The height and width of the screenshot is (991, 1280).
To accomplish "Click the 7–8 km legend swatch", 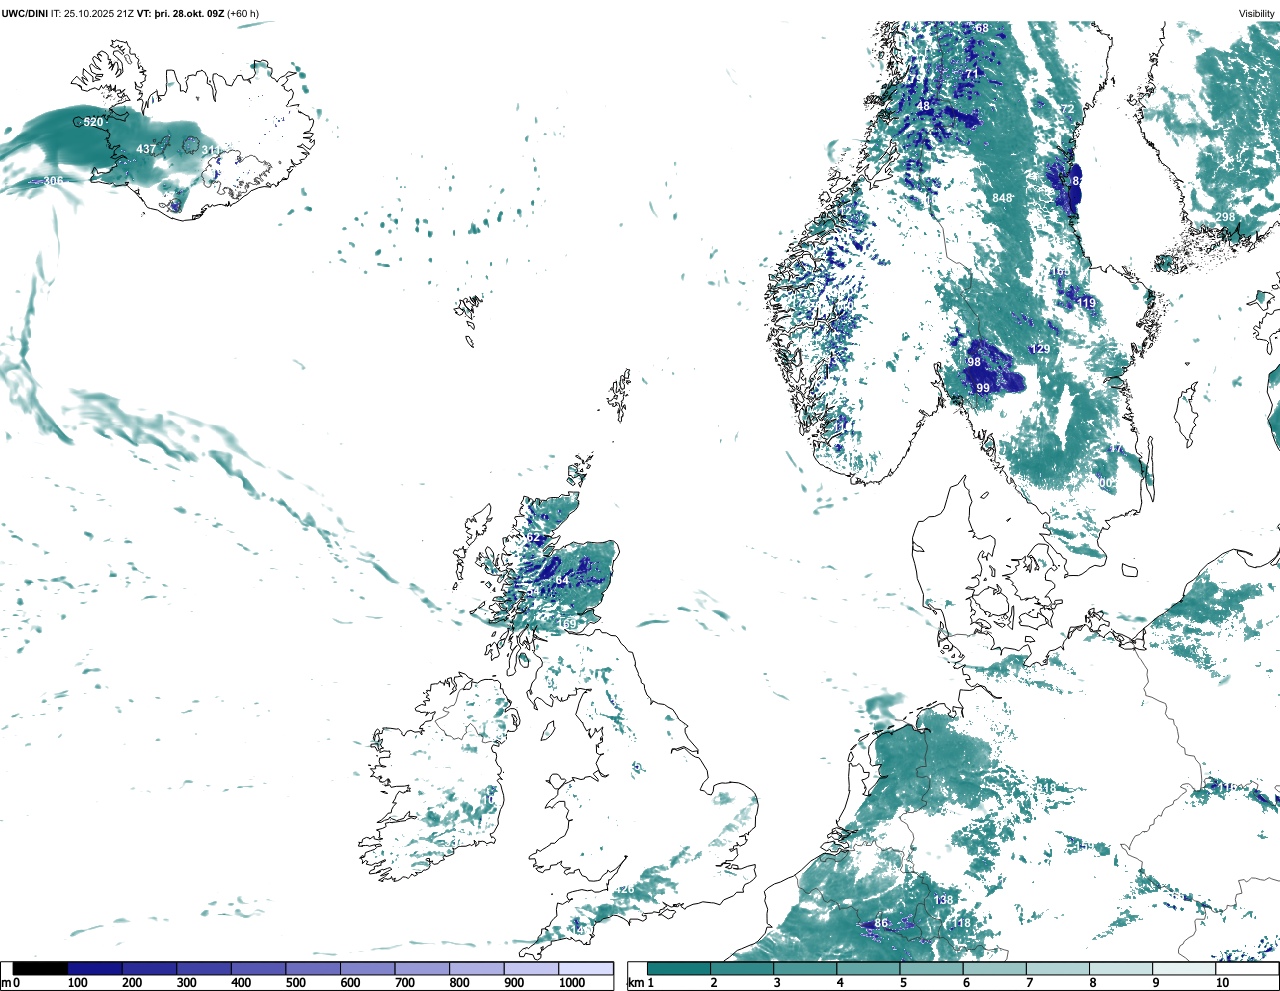I will click(x=1057, y=968).
